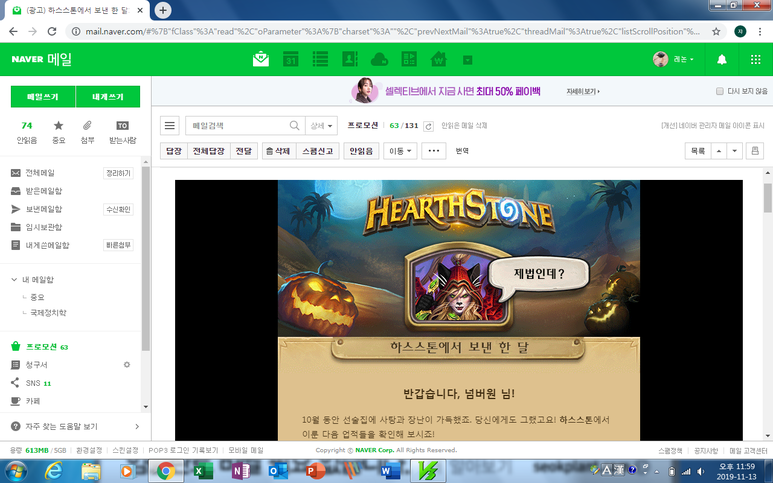Collapse the 내 메일함 folder tree

(14, 279)
